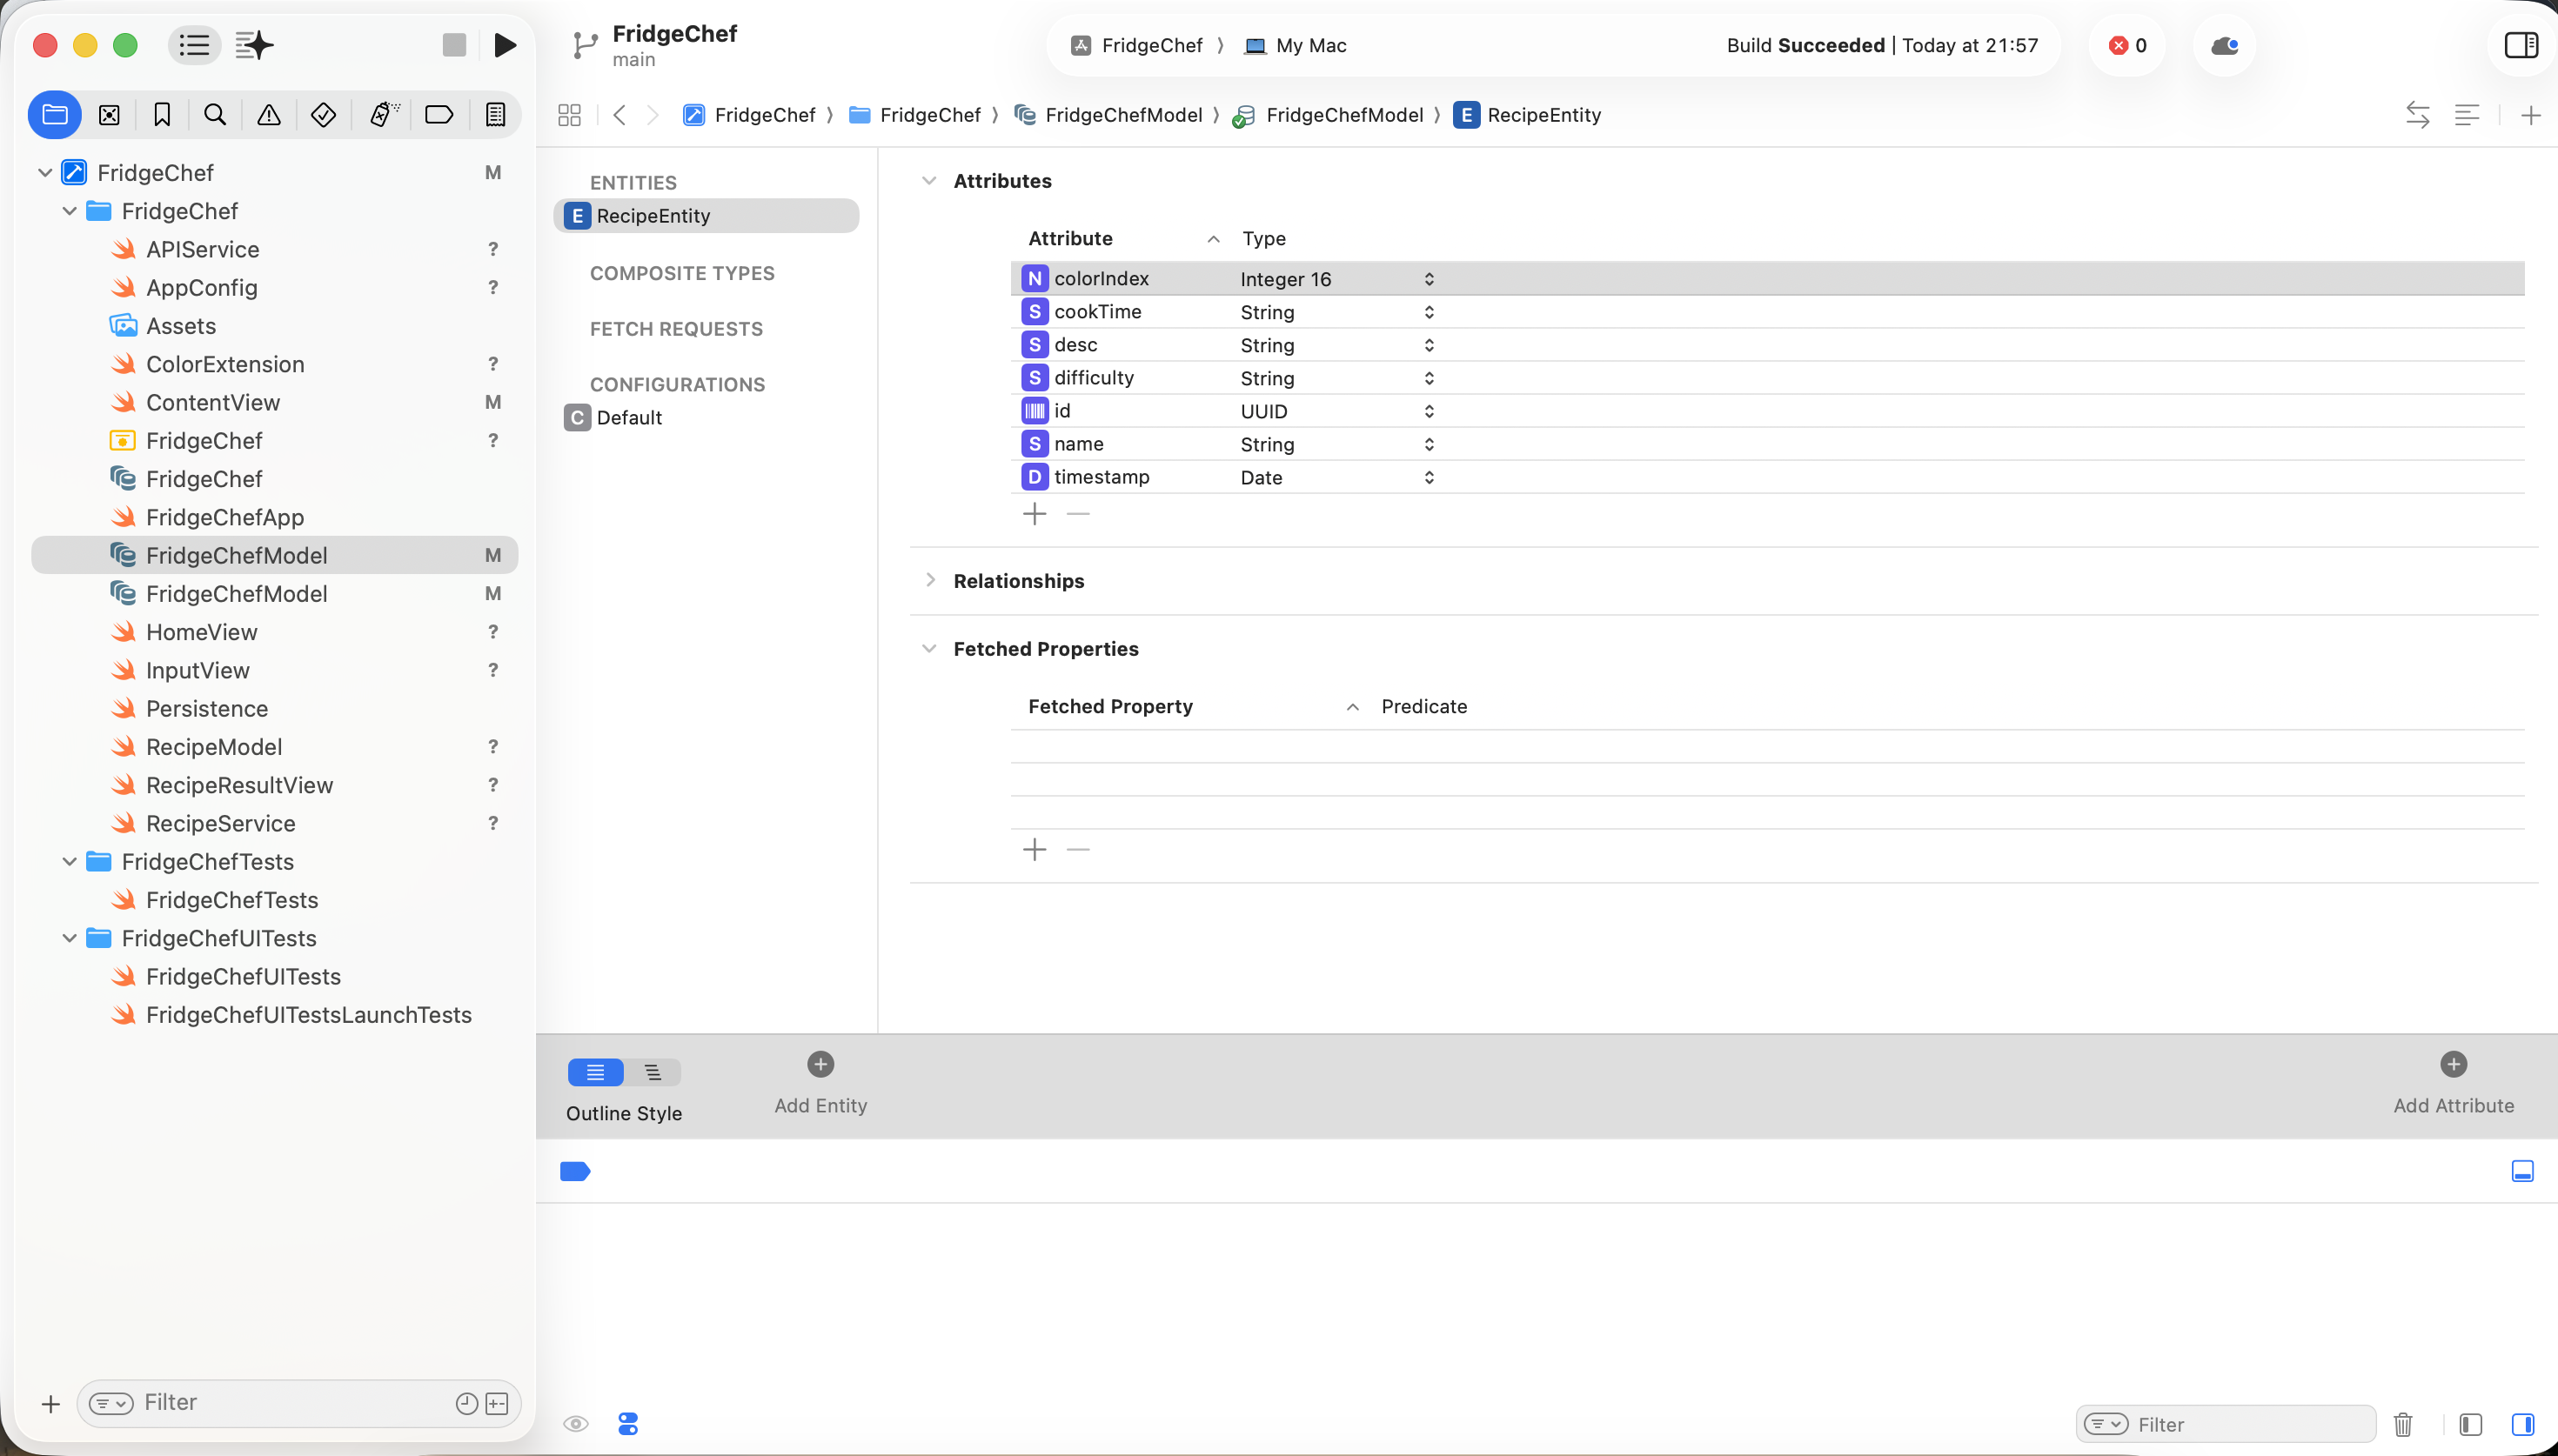Open the ContentView file

[x=212, y=402]
